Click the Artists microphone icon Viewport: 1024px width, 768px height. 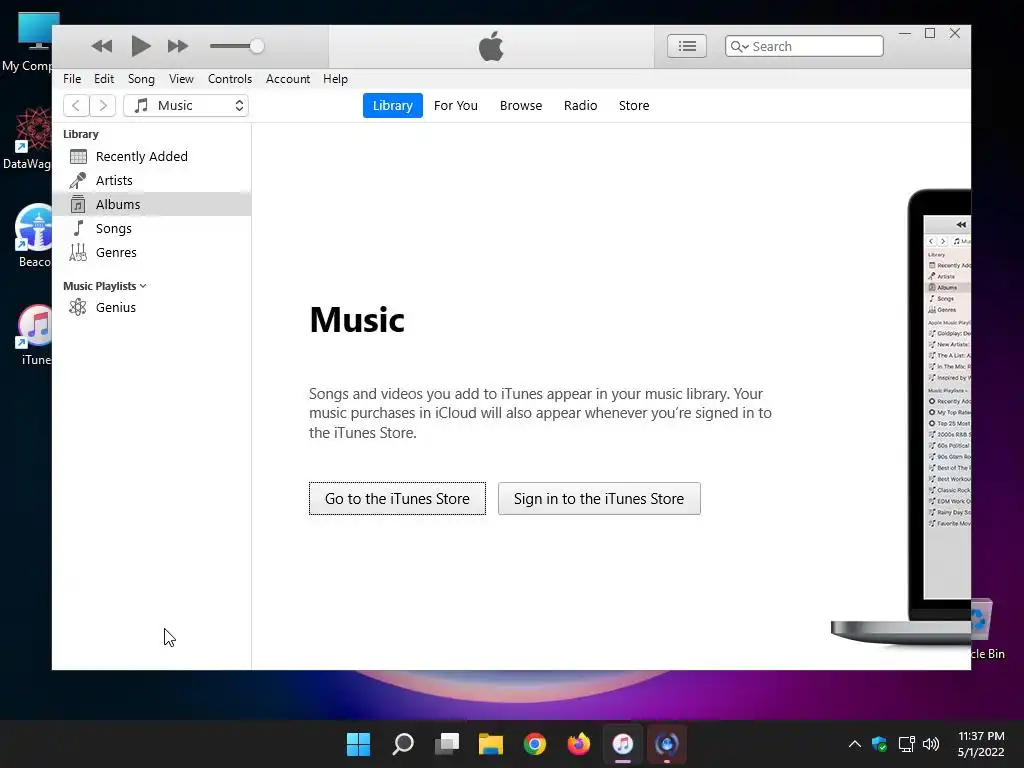click(x=78, y=180)
